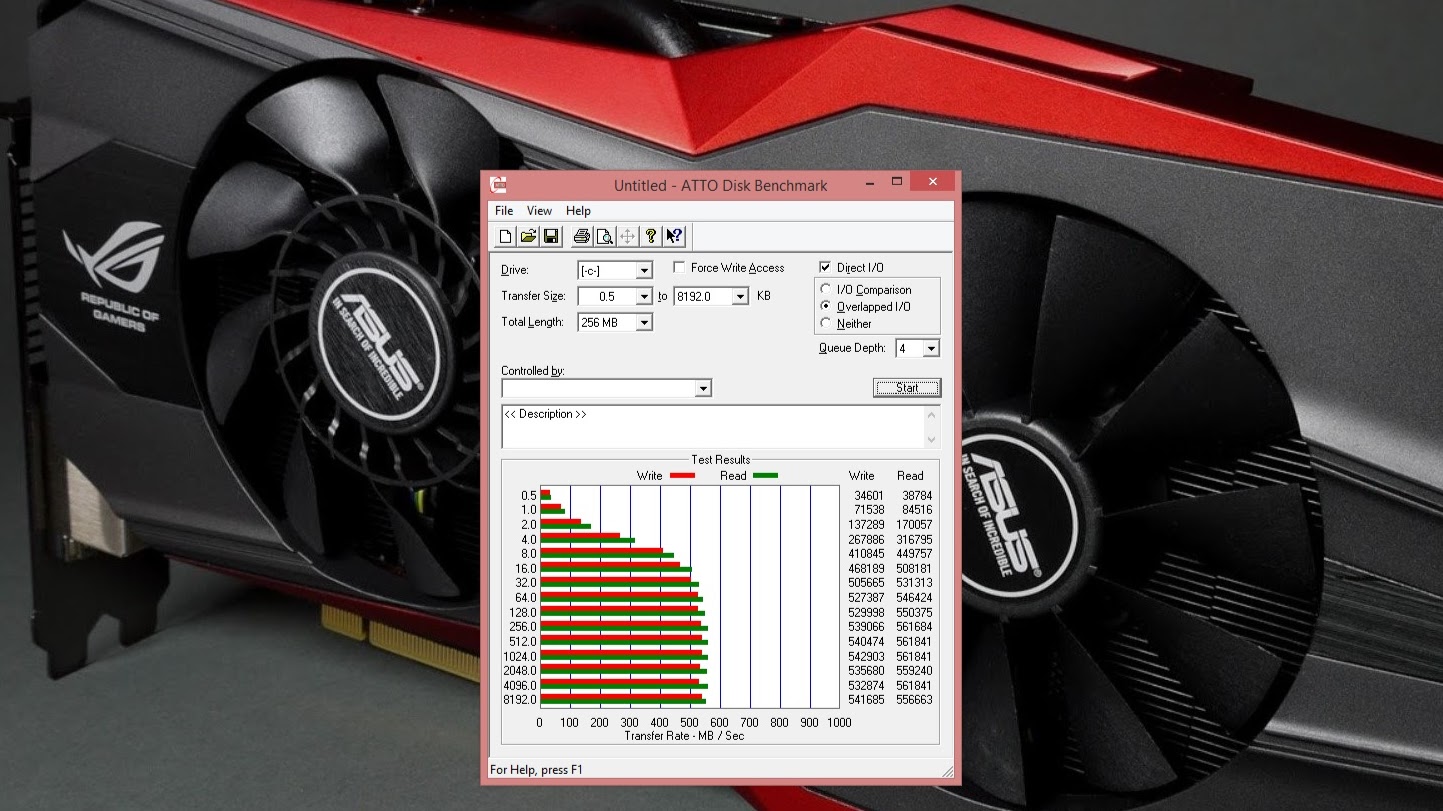The height and width of the screenshot is (811, 1443).
Task: Click the New document toolbar icon
Action: [x=506, y=237]
